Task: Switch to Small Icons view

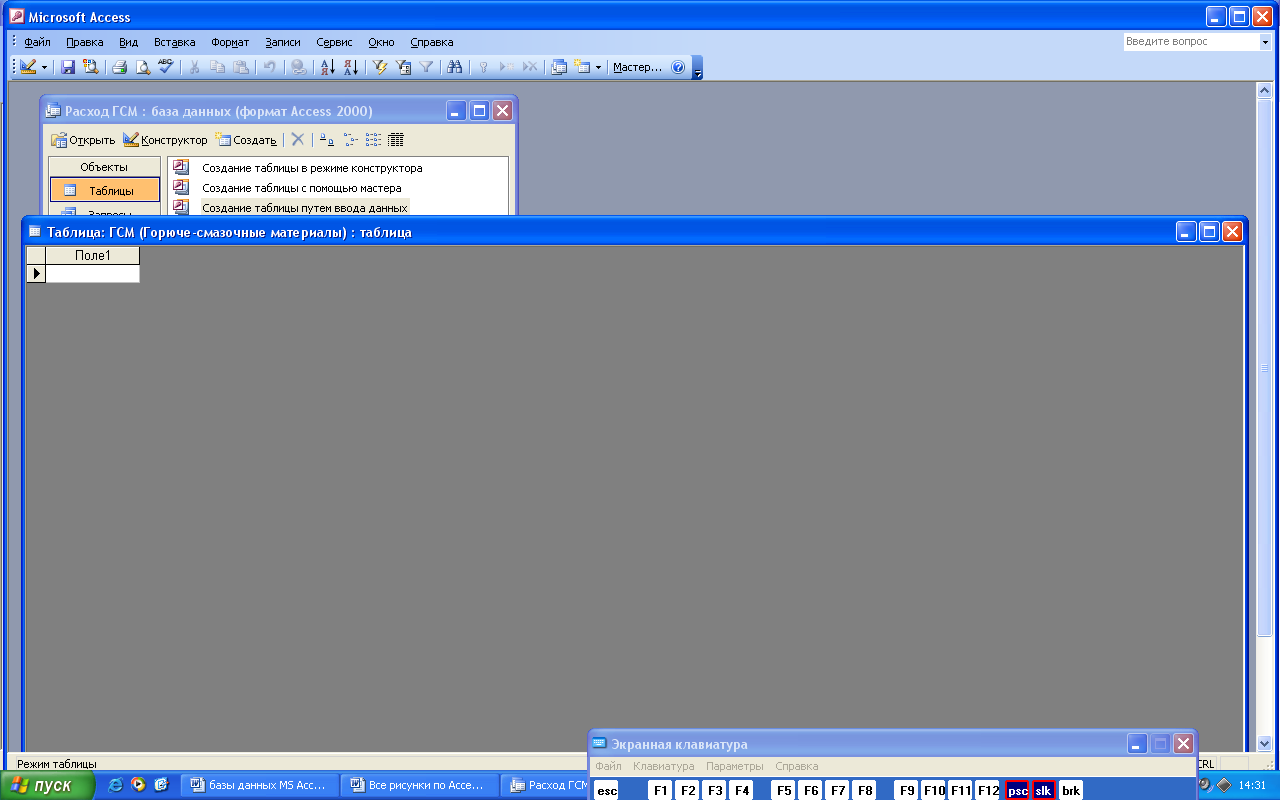Action: pyautogui.click(x=349, y=140)
